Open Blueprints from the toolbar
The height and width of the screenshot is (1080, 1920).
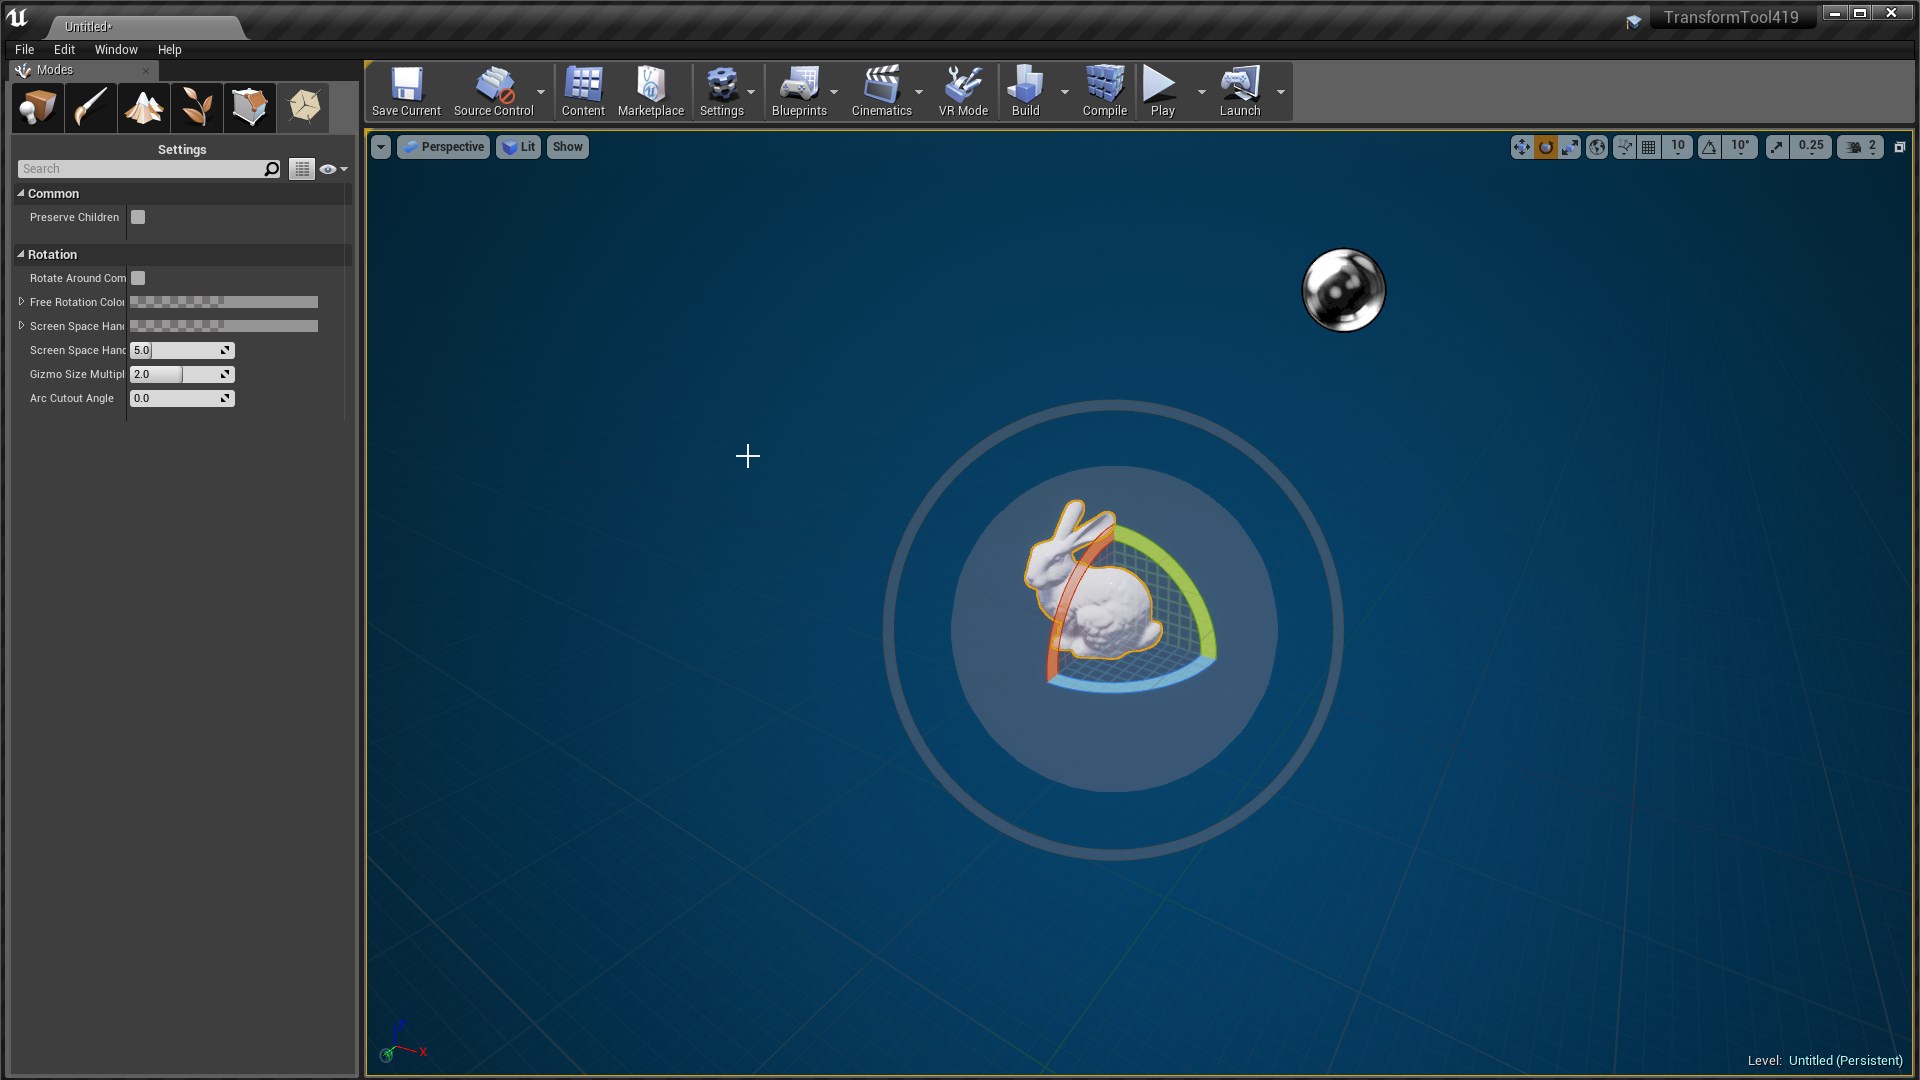800,92
